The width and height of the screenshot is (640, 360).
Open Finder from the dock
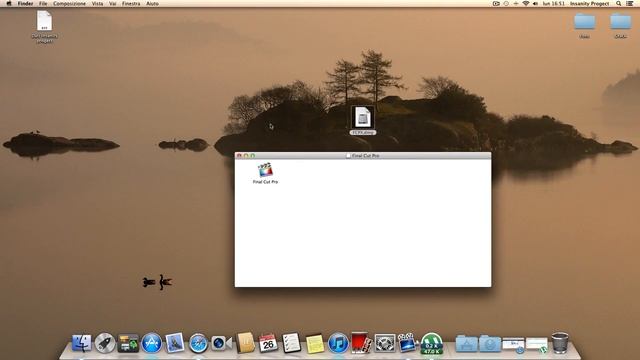82,343
